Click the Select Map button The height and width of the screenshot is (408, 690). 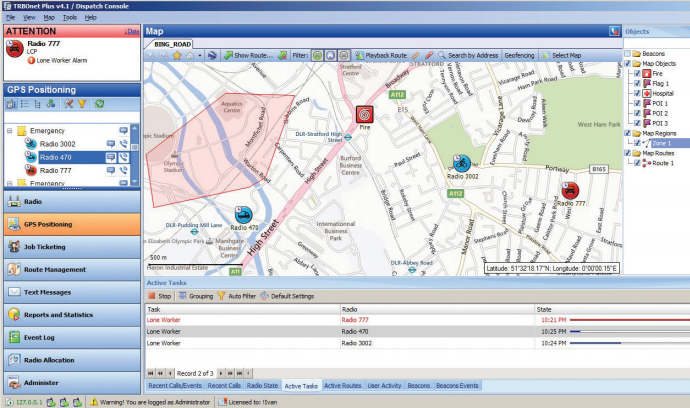click(562, 55)
